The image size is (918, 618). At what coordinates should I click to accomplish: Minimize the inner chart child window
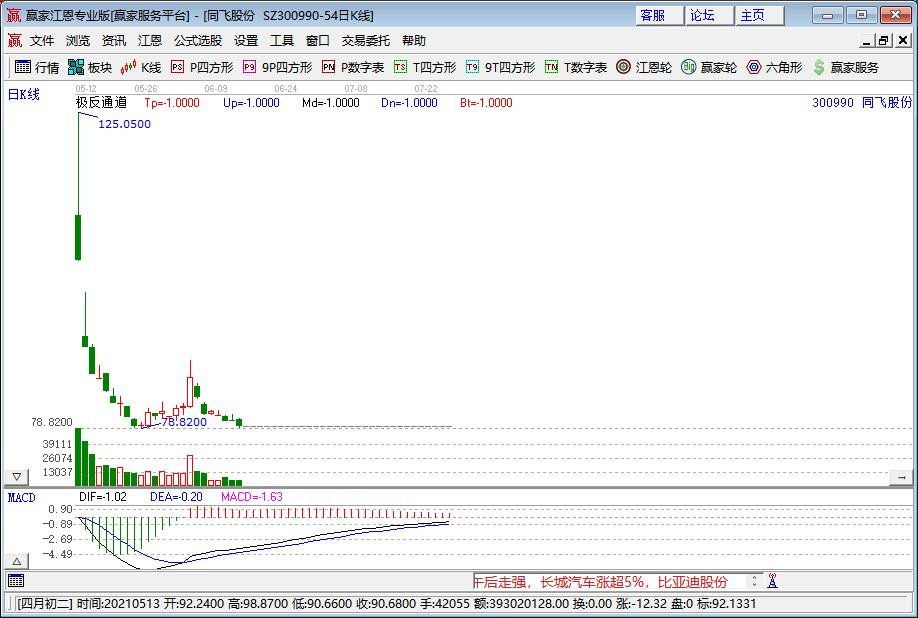click(867, 40)
